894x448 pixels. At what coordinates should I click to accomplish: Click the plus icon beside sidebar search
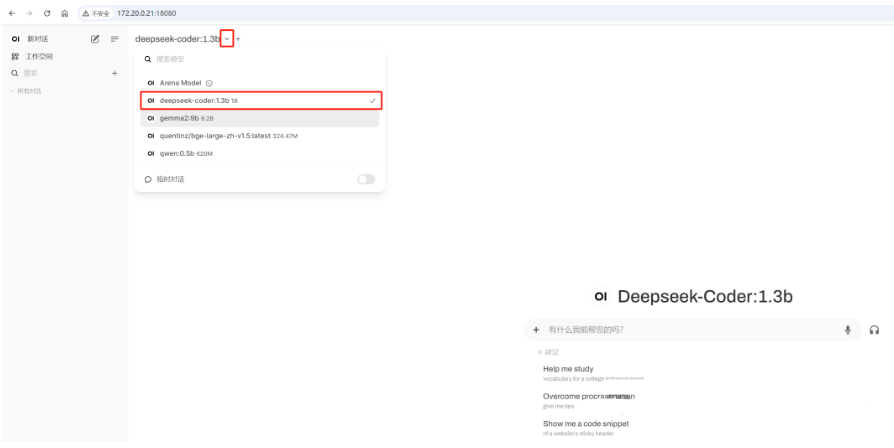click(115, 74)
